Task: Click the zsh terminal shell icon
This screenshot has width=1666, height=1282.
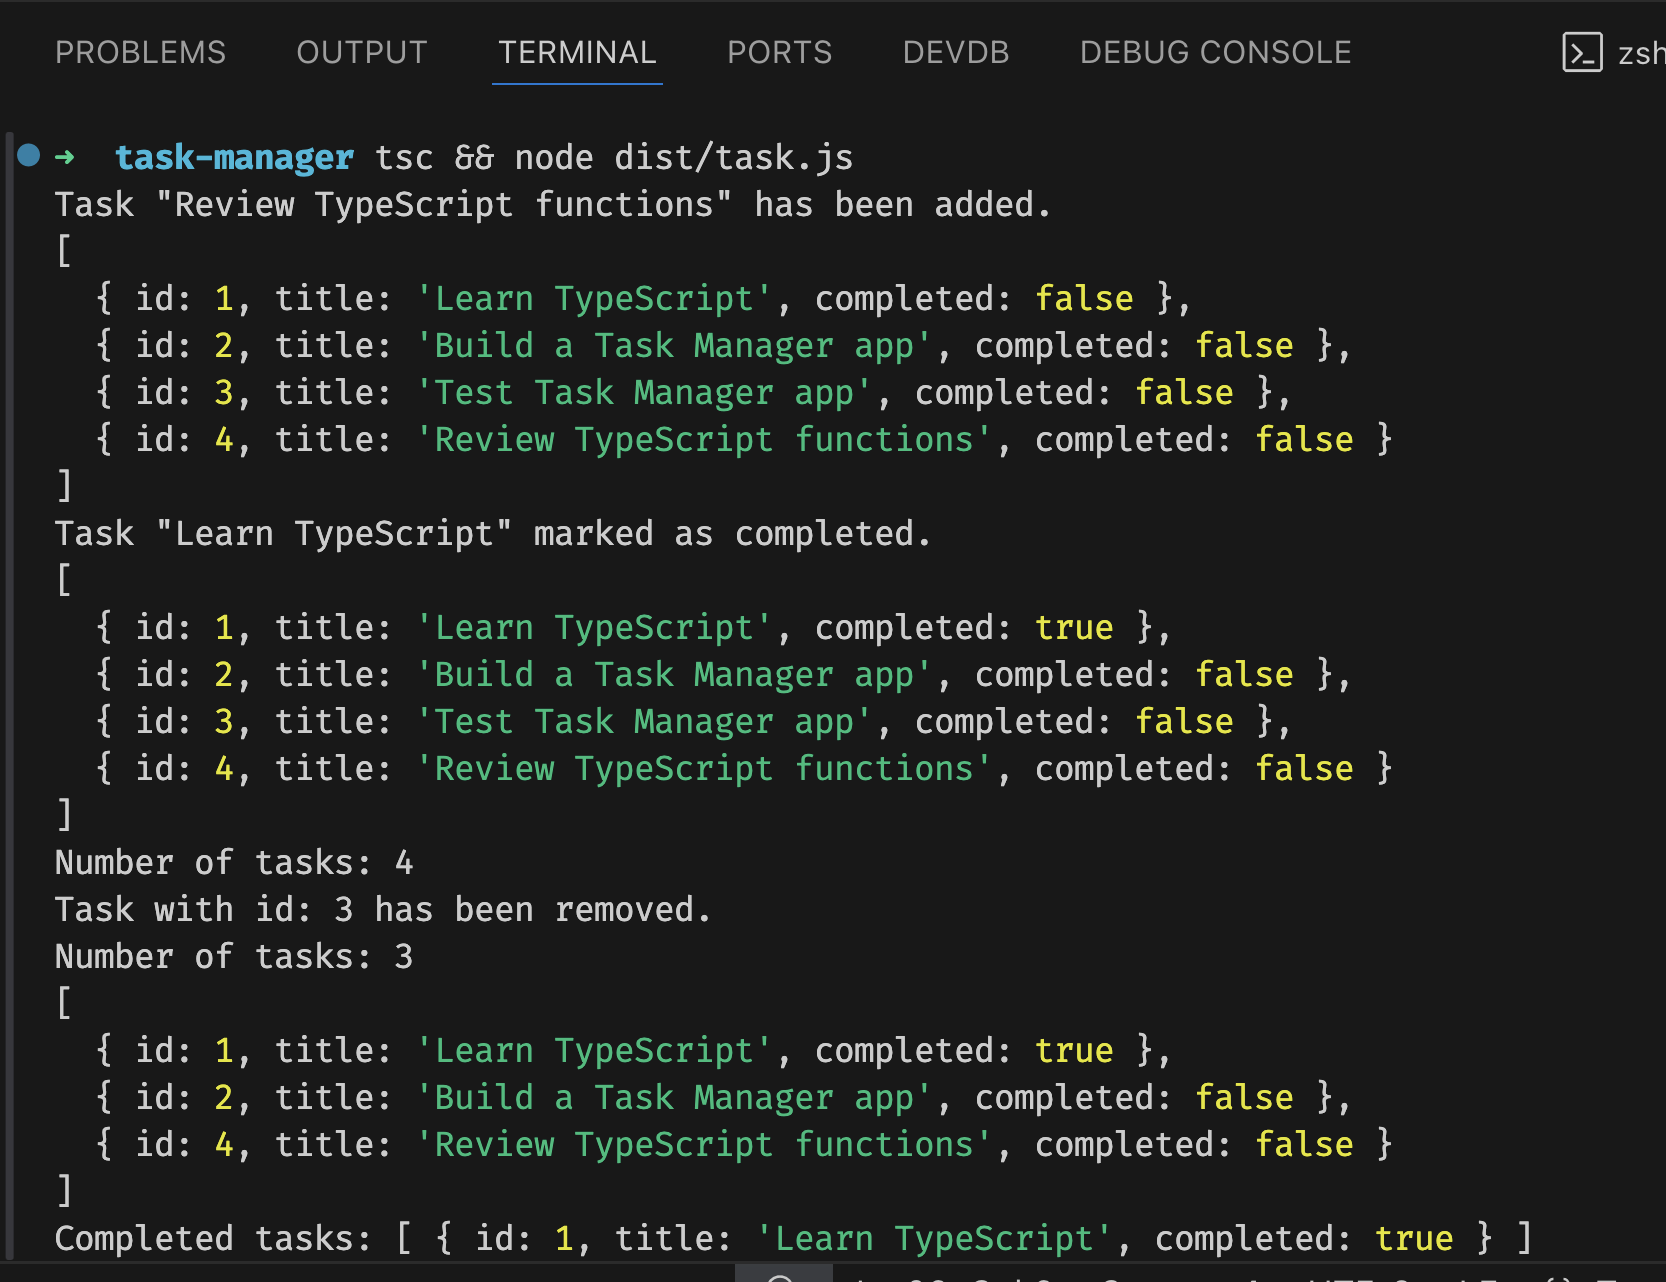Action: pos(1582,52)
